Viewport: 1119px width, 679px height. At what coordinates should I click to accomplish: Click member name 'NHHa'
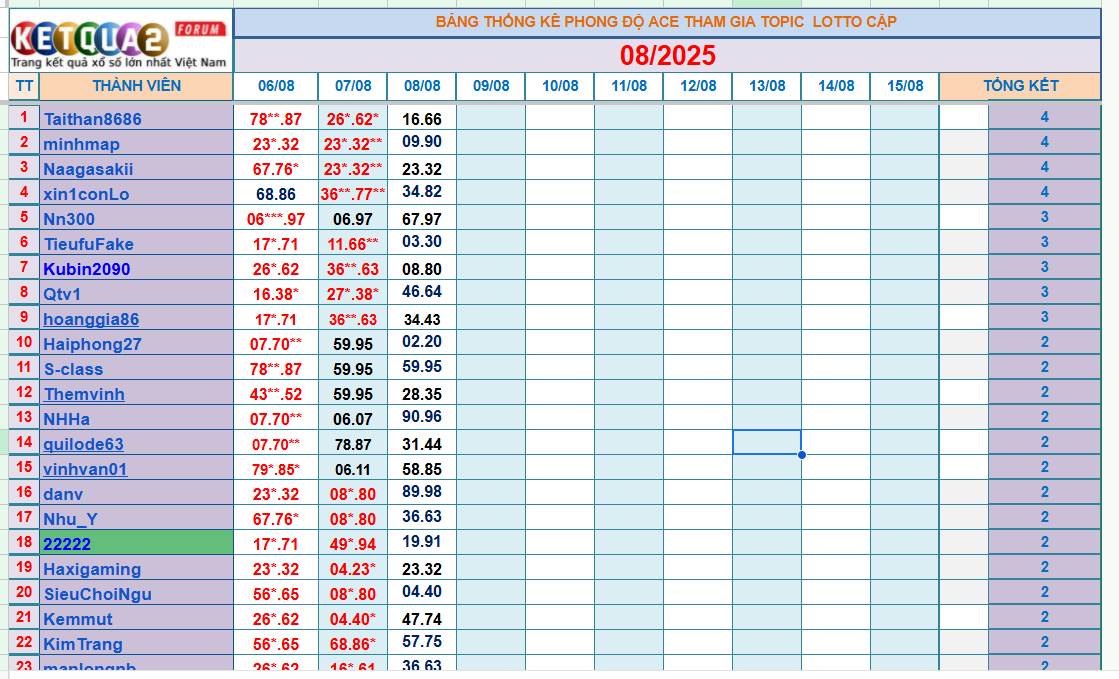pyautogui.click(x=66, y=419)
